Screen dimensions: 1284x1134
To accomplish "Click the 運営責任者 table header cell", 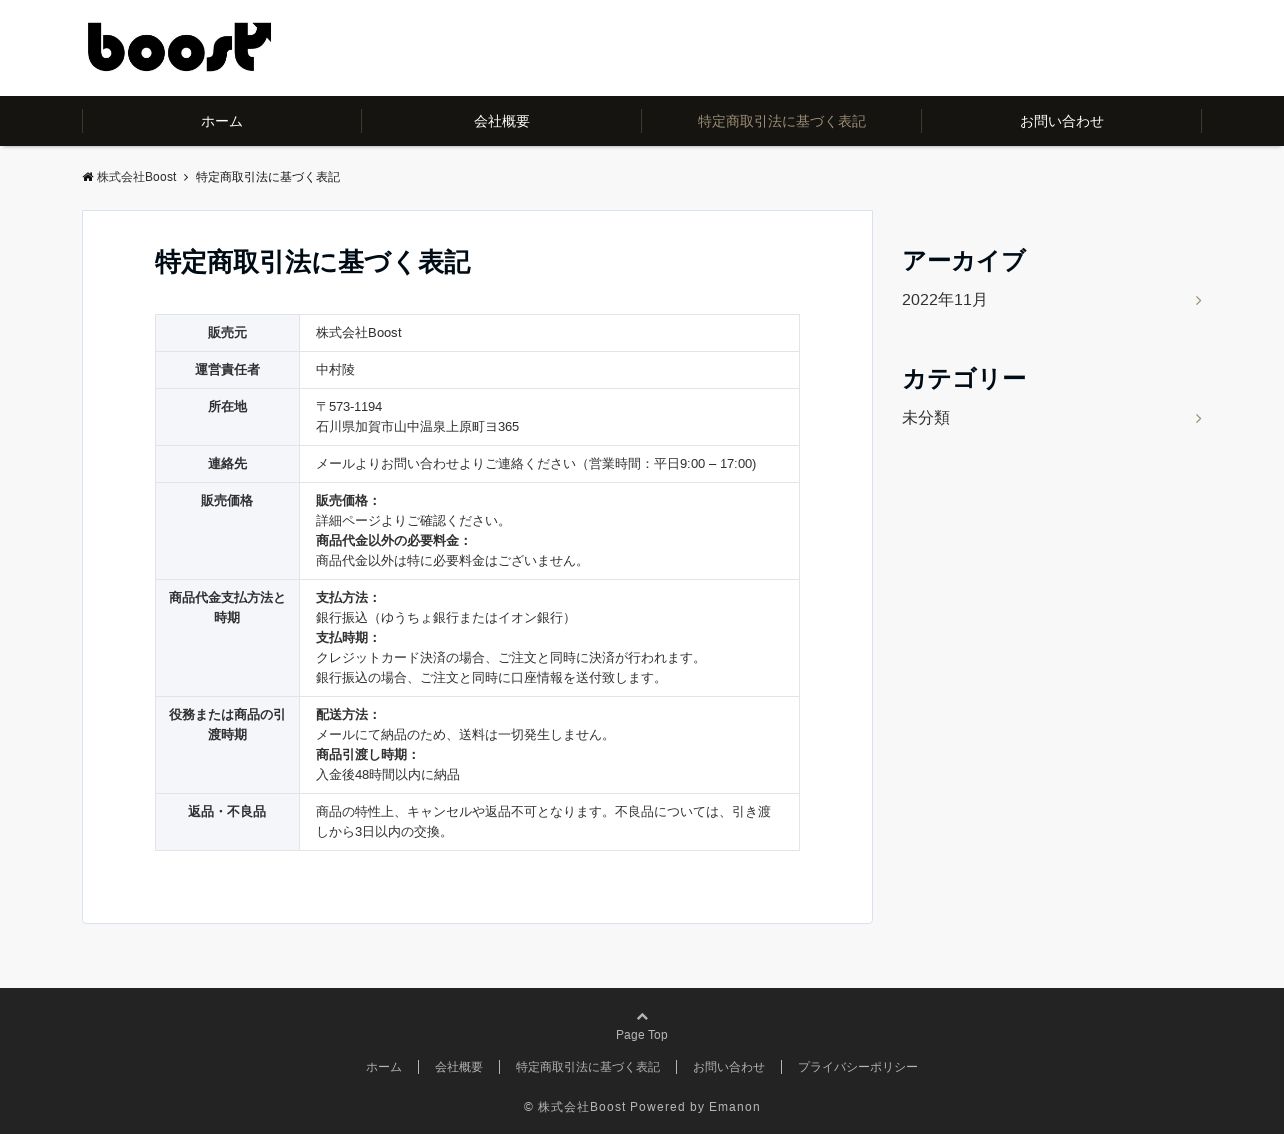I will (x=227, y=370).
